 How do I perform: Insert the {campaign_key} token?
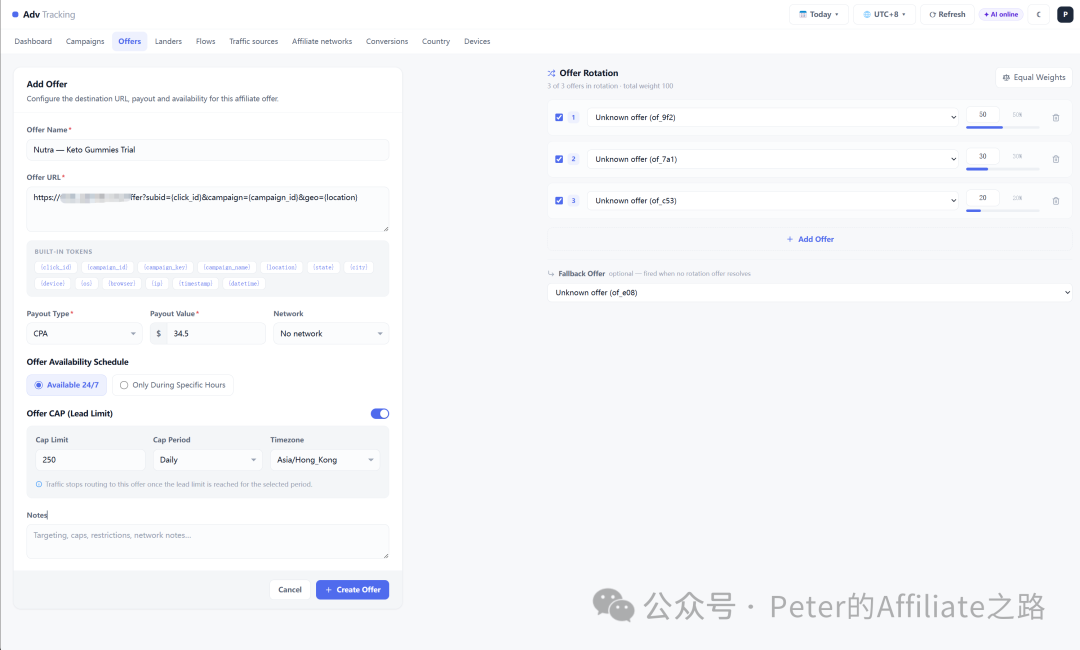[x=165, y=267]
